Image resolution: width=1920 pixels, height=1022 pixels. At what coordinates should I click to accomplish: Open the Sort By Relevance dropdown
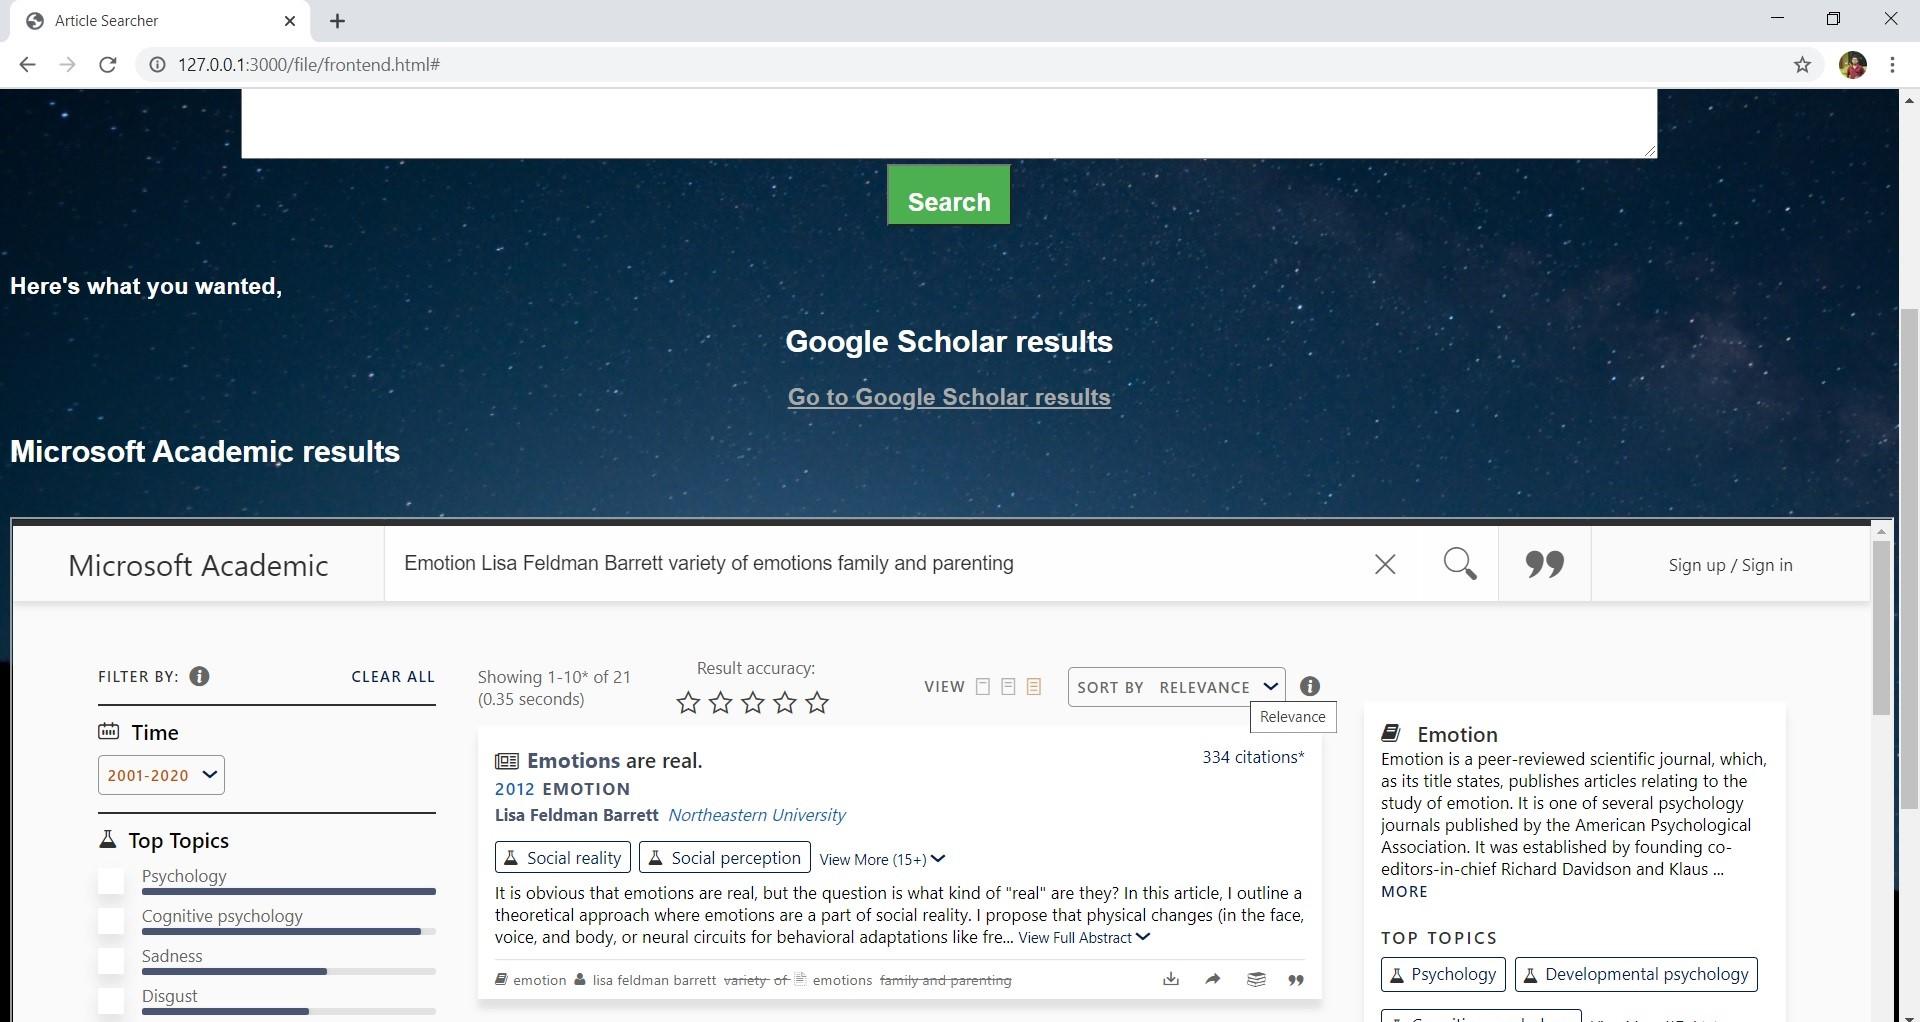pos(1176,687)
